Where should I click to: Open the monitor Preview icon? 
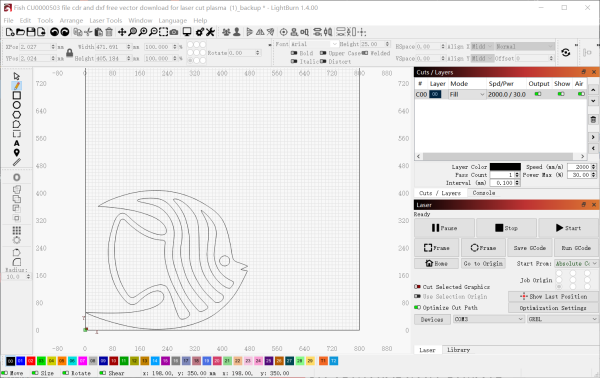click(187, 32)
